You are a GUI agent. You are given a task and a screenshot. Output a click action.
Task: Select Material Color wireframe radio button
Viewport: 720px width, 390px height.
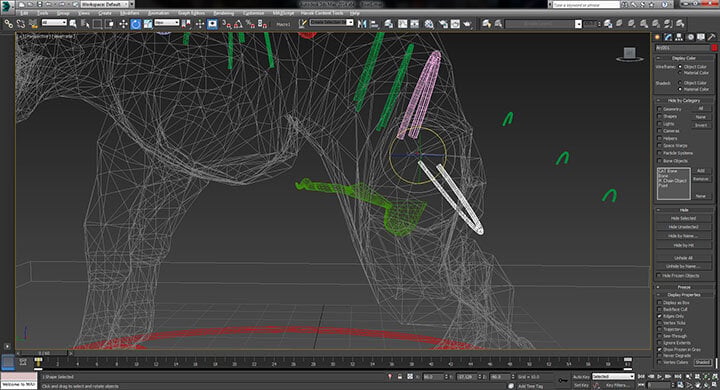tap(681, 73)
